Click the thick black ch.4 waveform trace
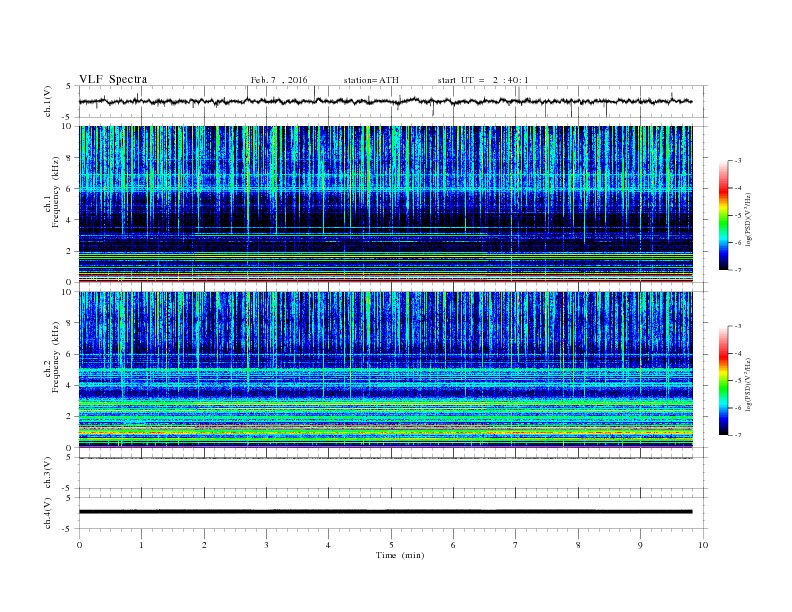 (x=385, y=512)
